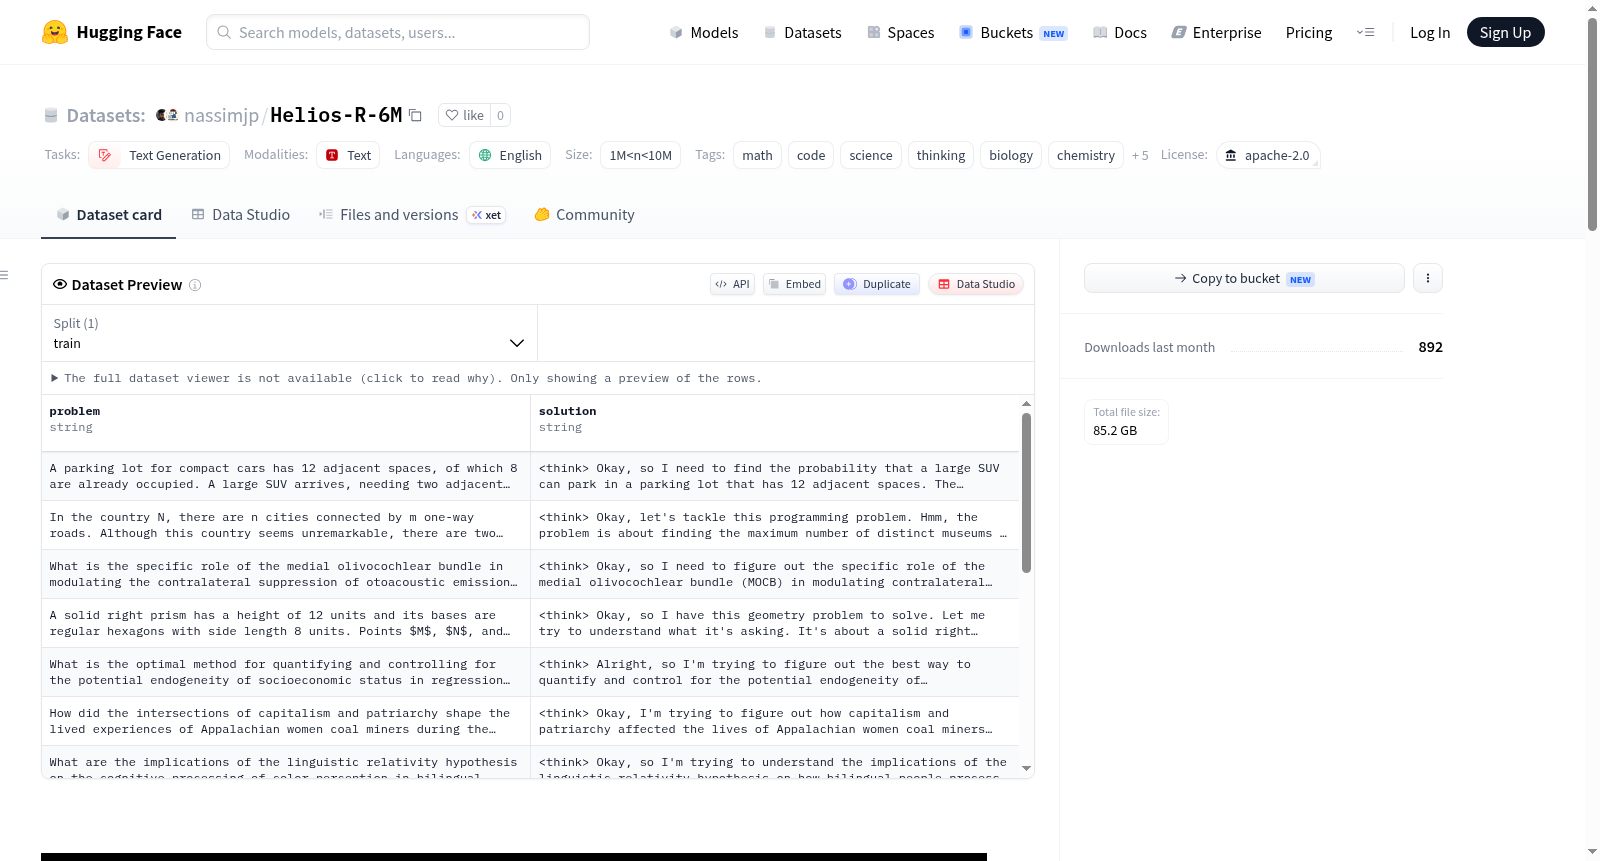This screenshot has height=861, width=1600.
Task: Open the Datasets page
Action: coord(803,32)
